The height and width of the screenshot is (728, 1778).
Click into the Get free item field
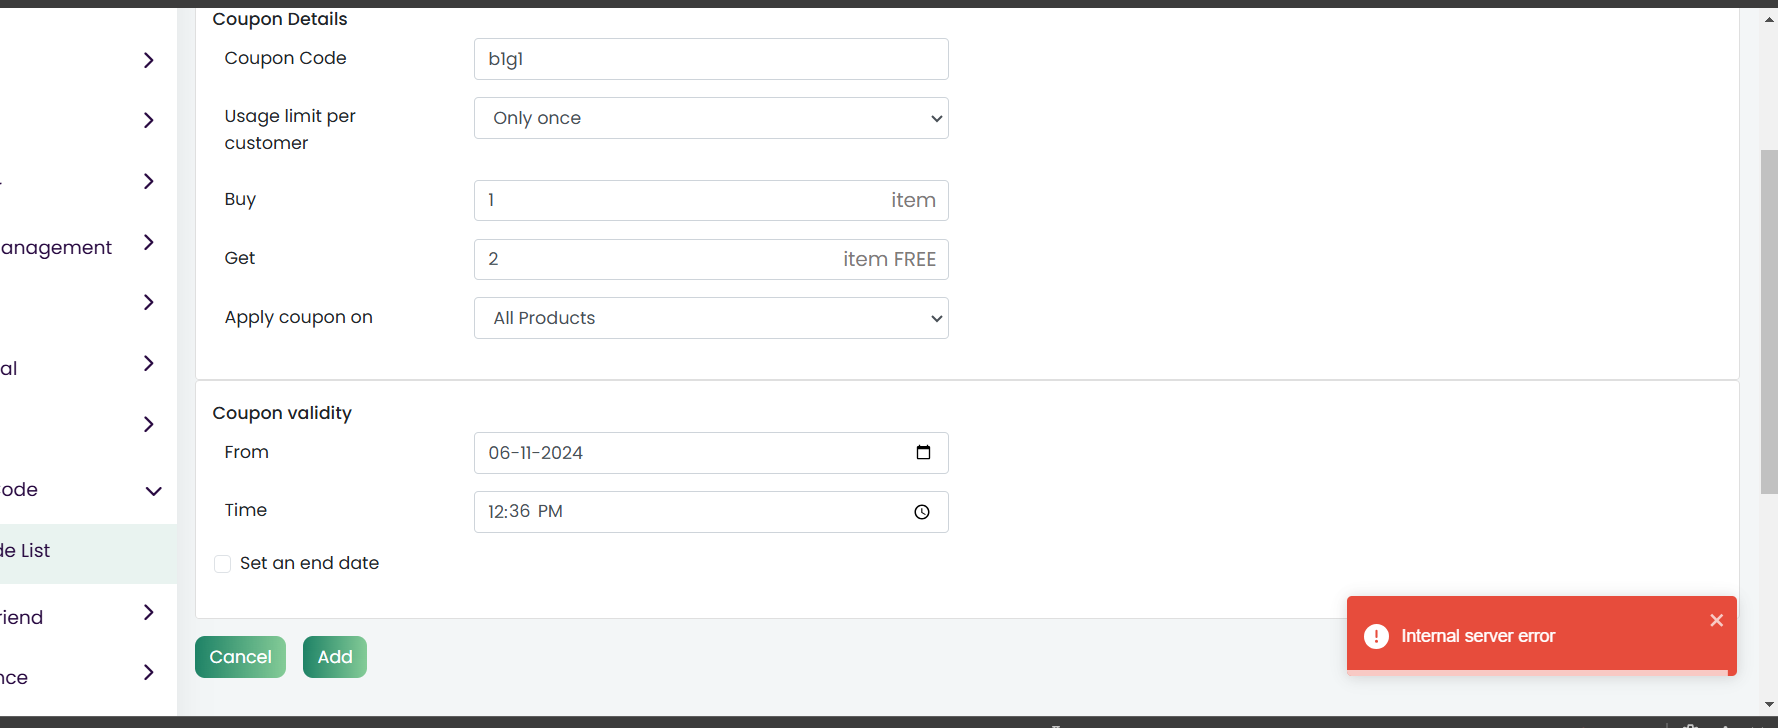point(711,259)
